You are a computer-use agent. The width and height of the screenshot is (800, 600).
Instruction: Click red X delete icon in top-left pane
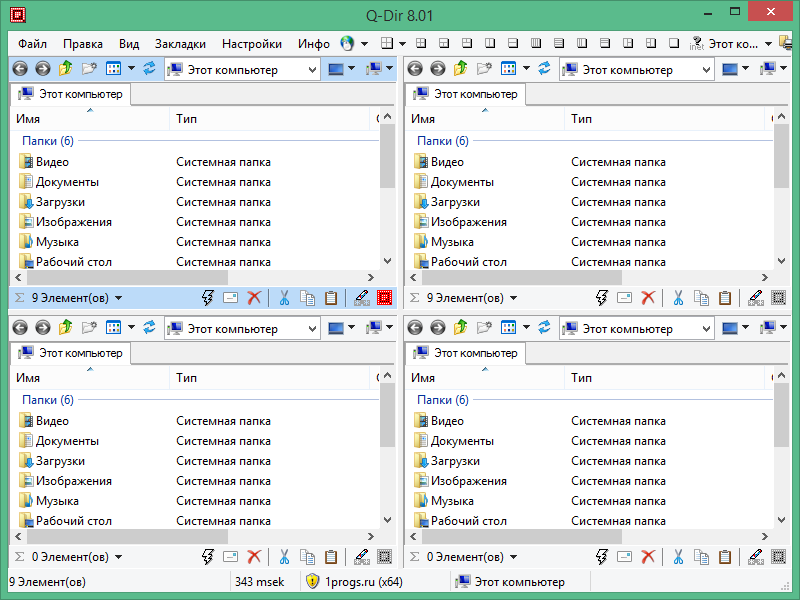click(x=254, y=298)
